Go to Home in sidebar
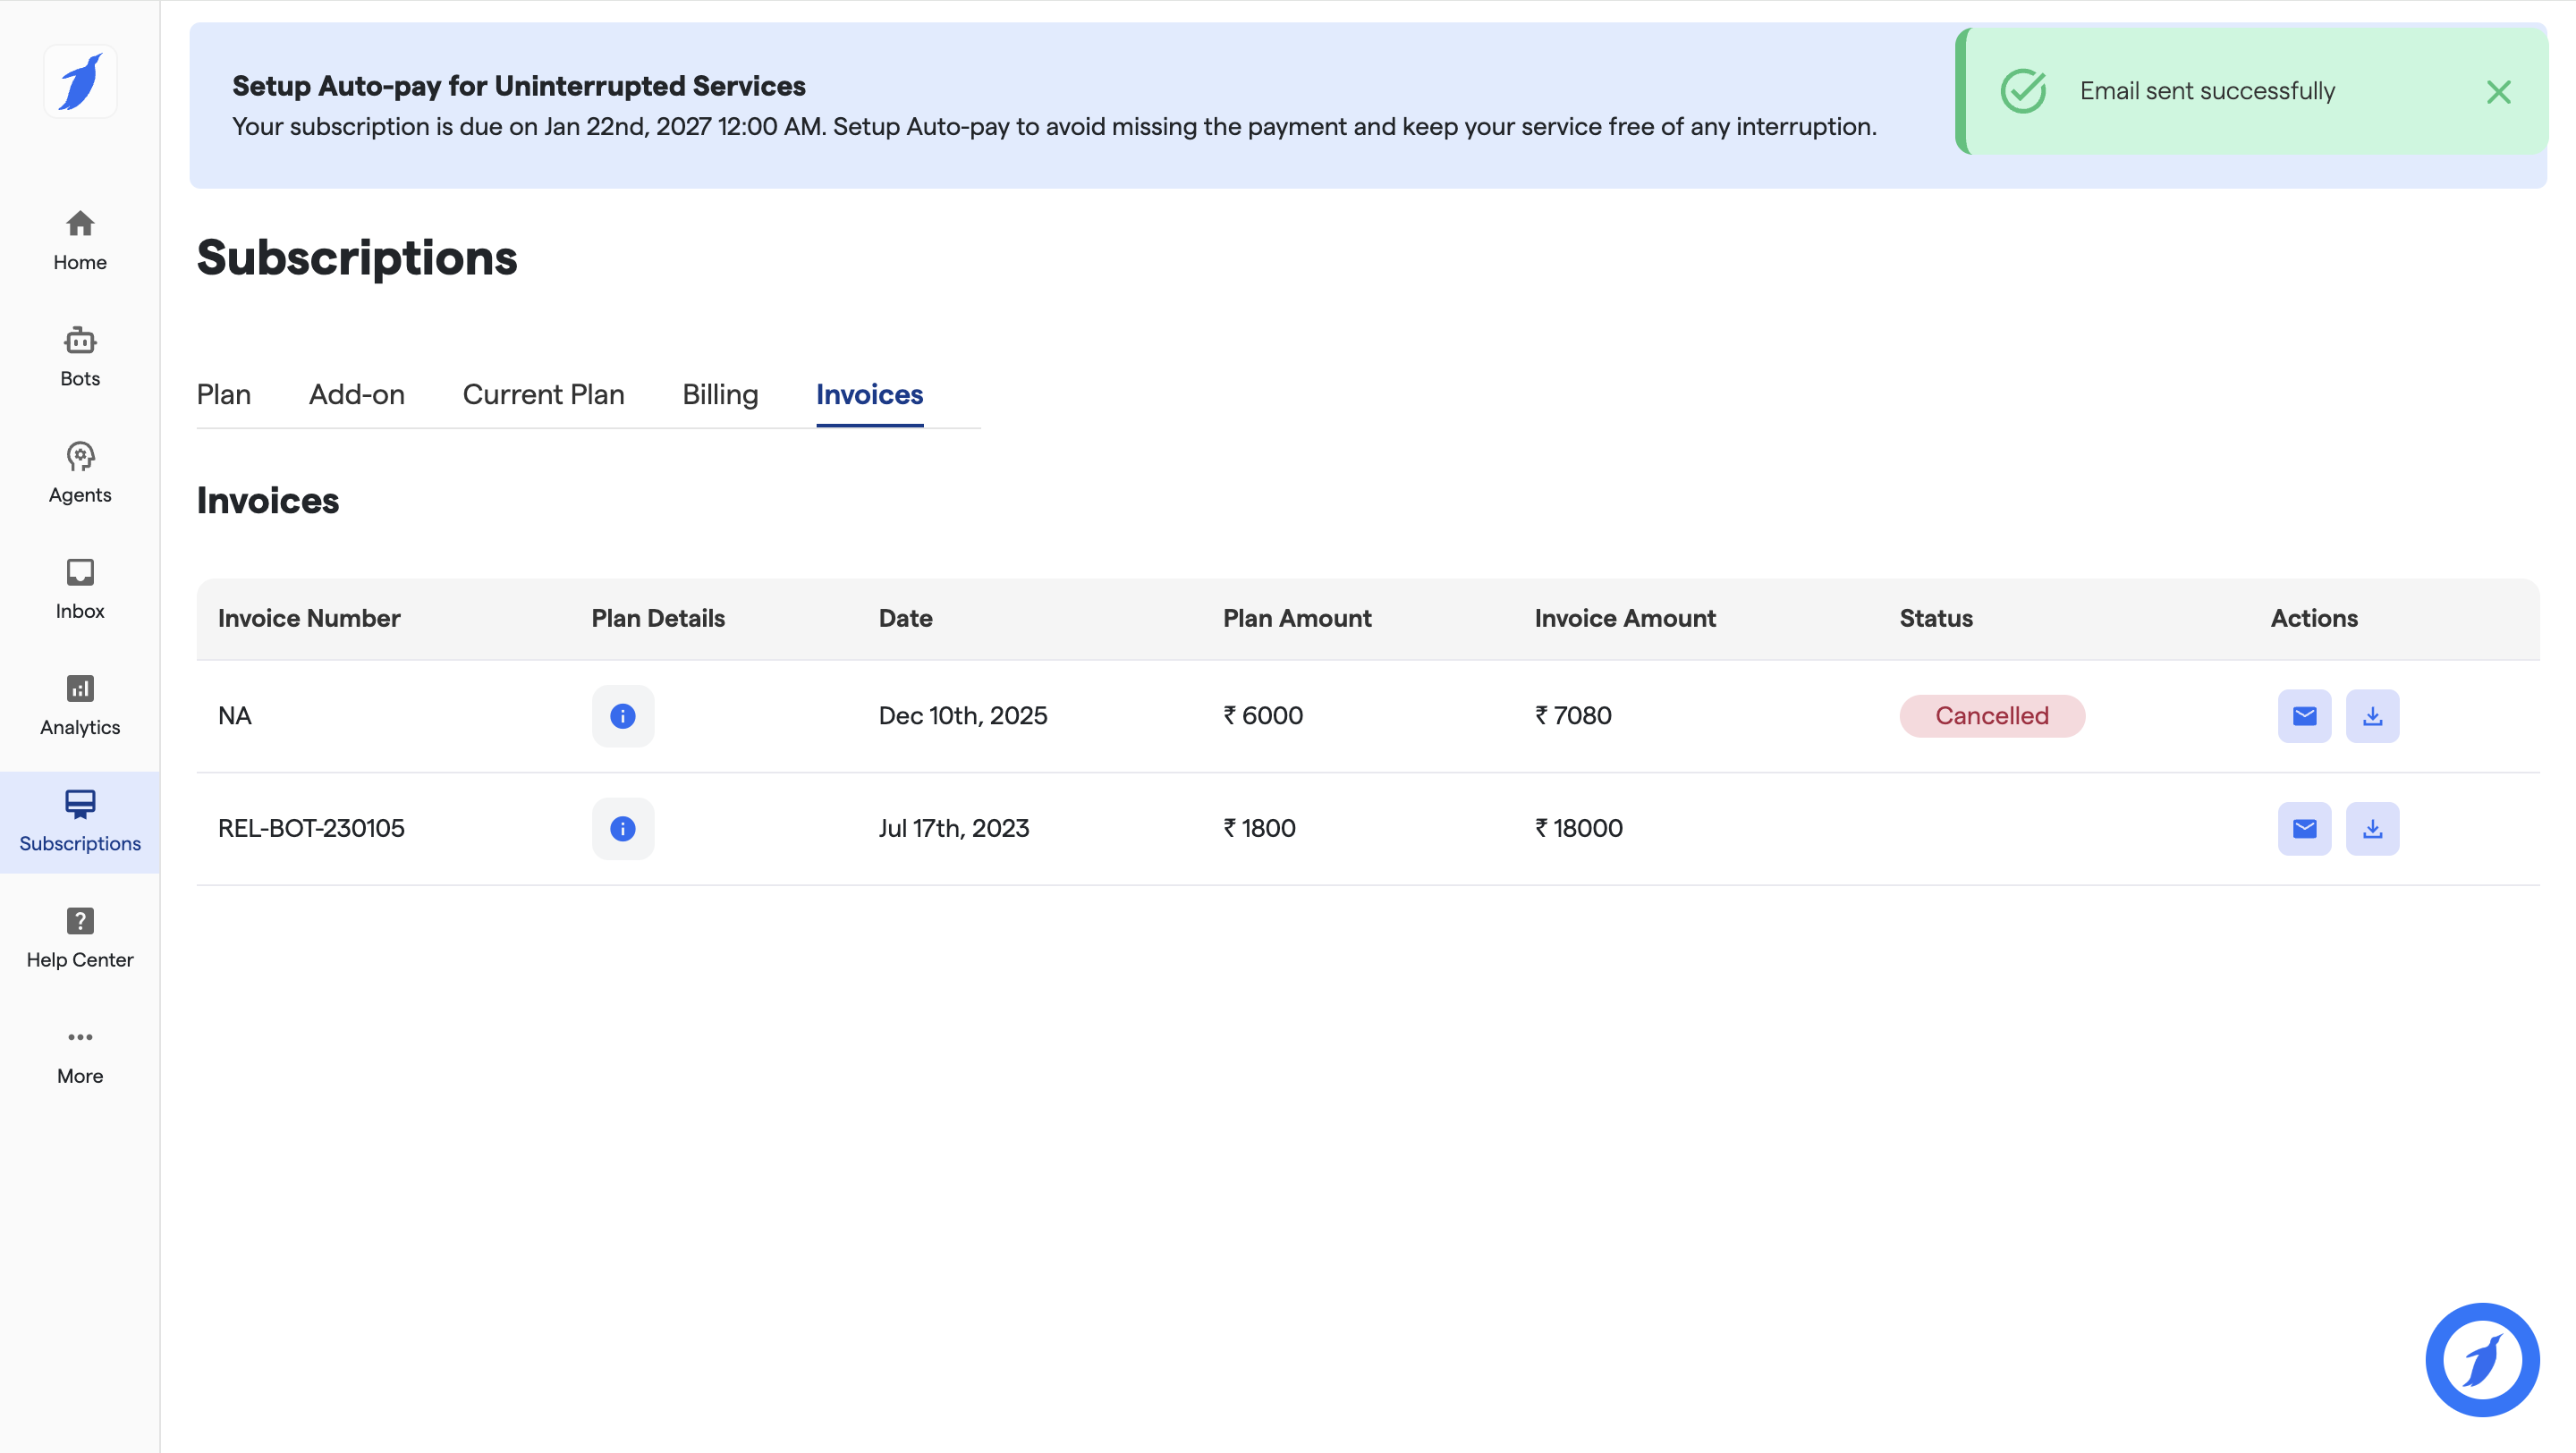2576x1453 pixels. tap(80, 240)
